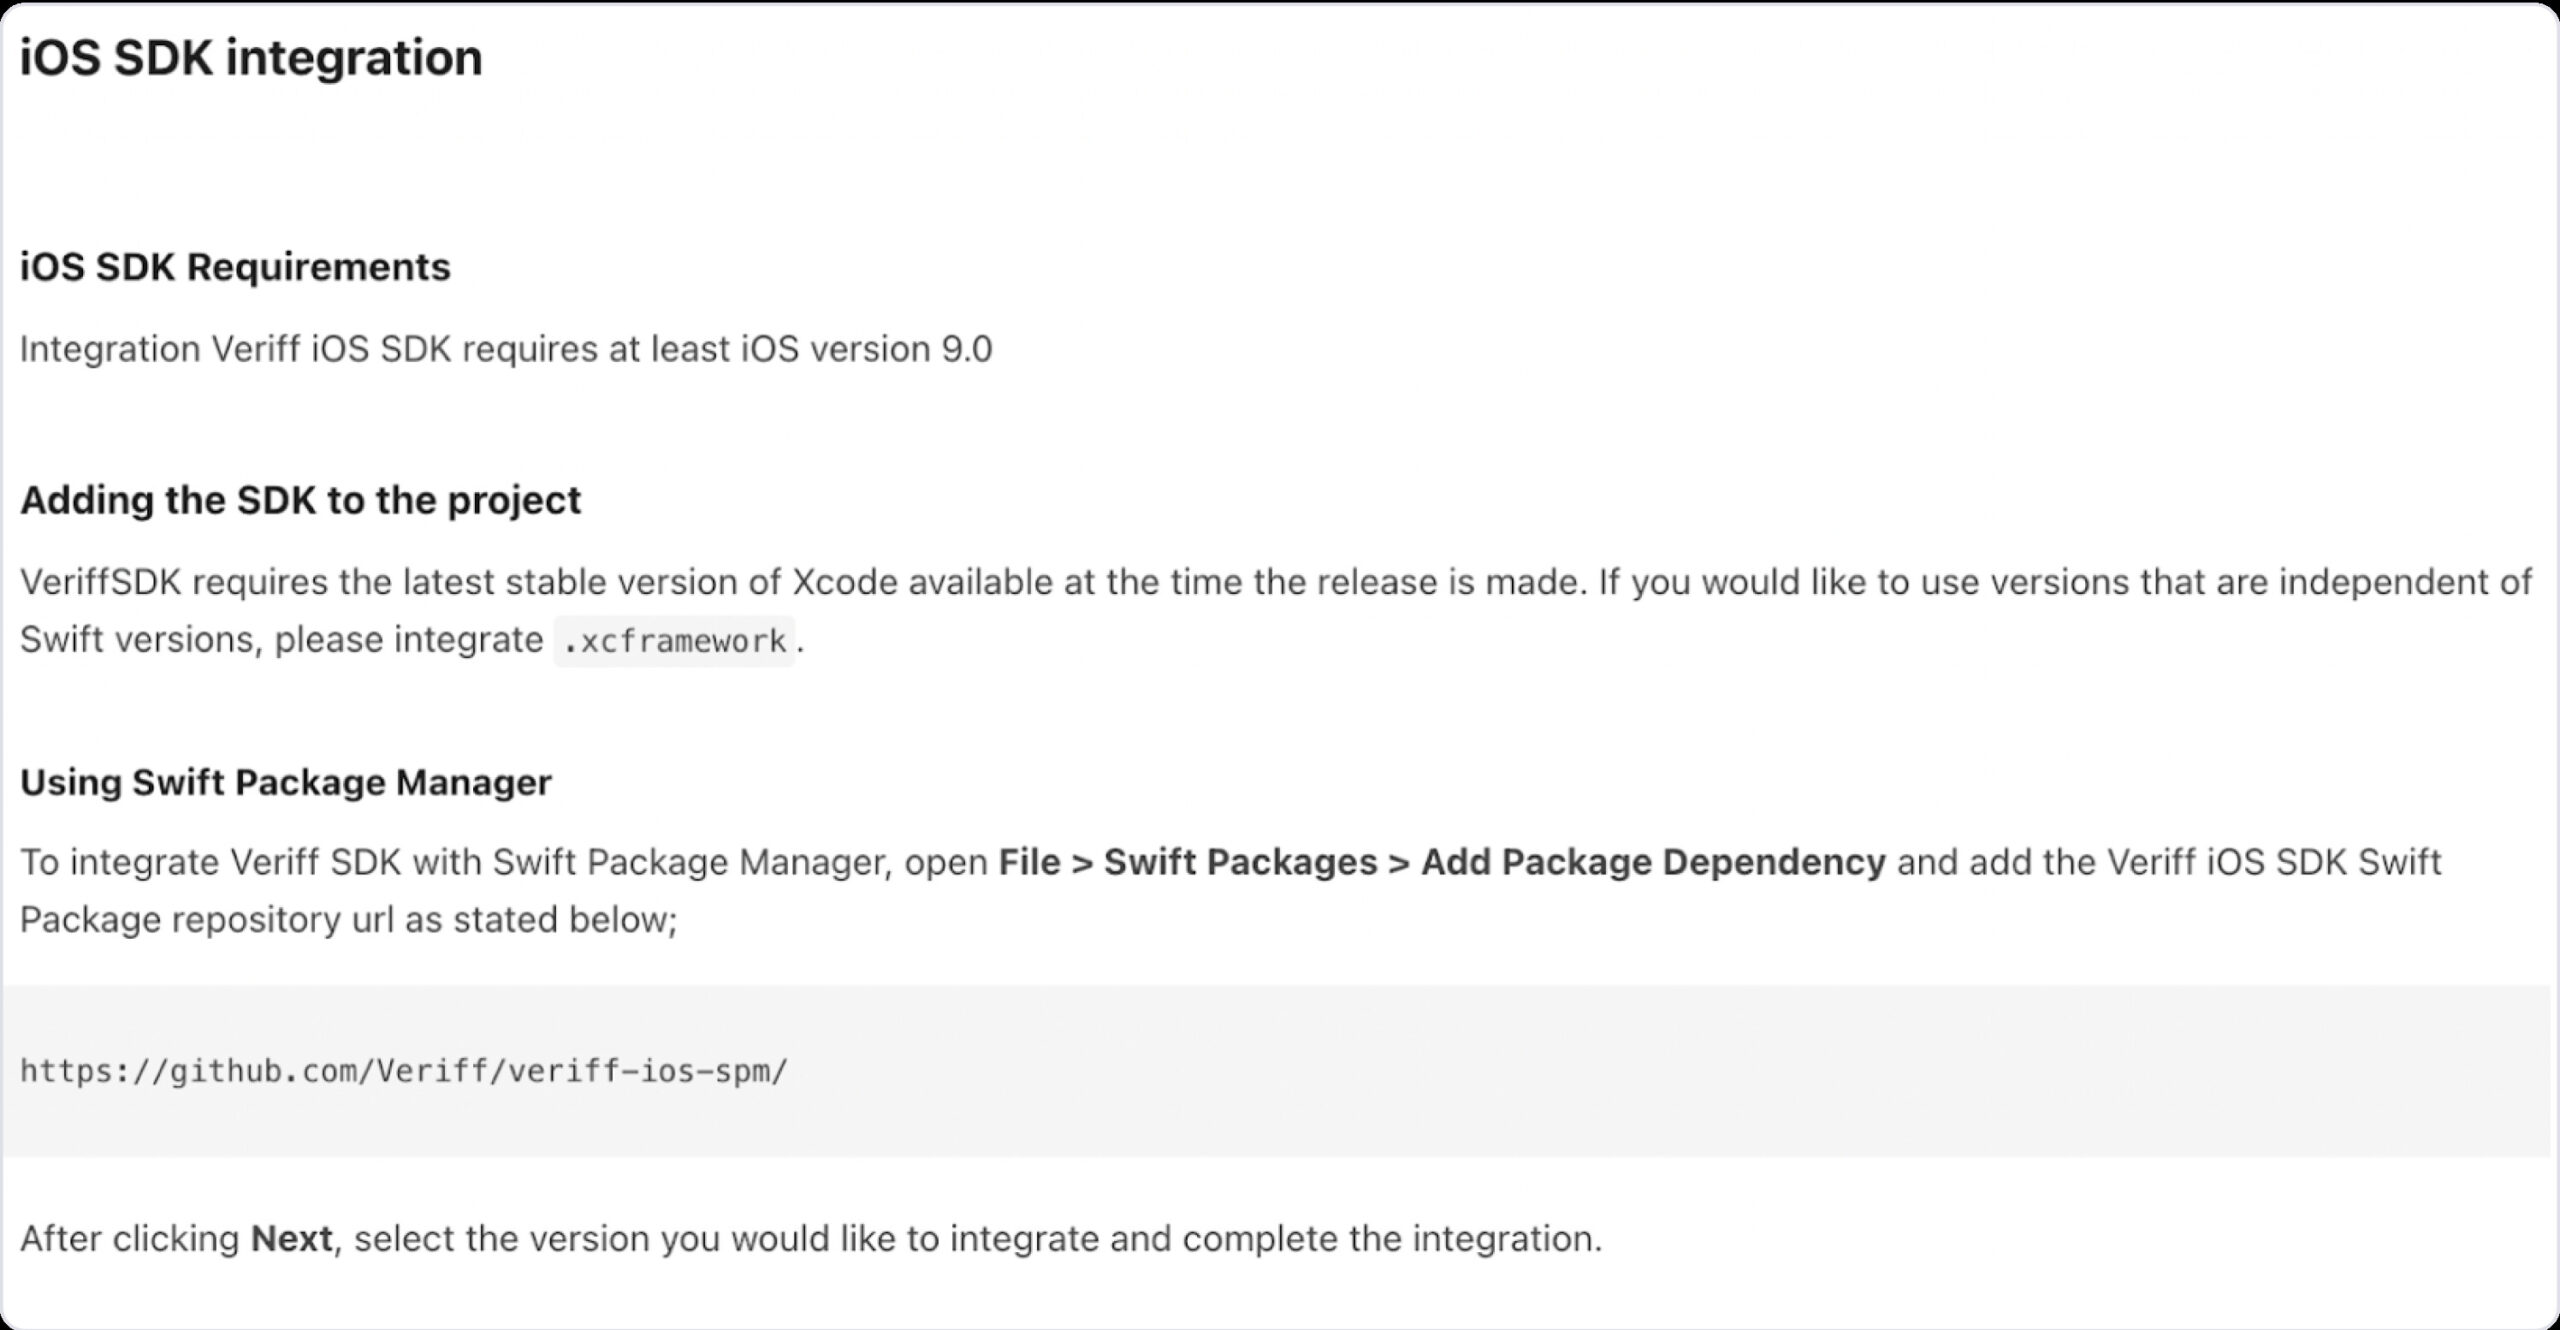Click the iOS version 9.0 requirement sentence
The height and width of the screenshot is (1330, 2560).
[506, 349]
